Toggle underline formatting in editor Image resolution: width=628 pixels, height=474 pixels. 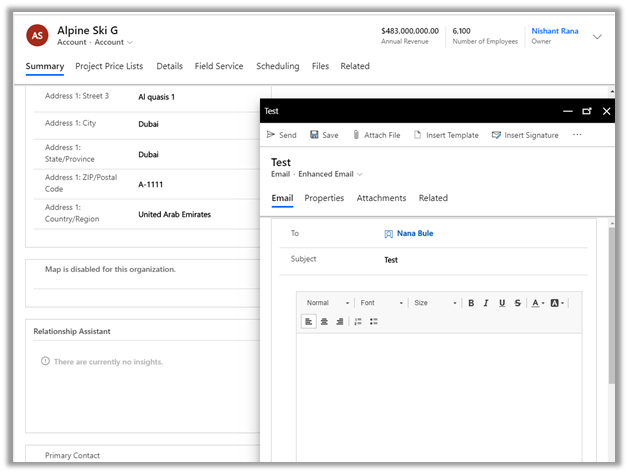tap(501, 303)
